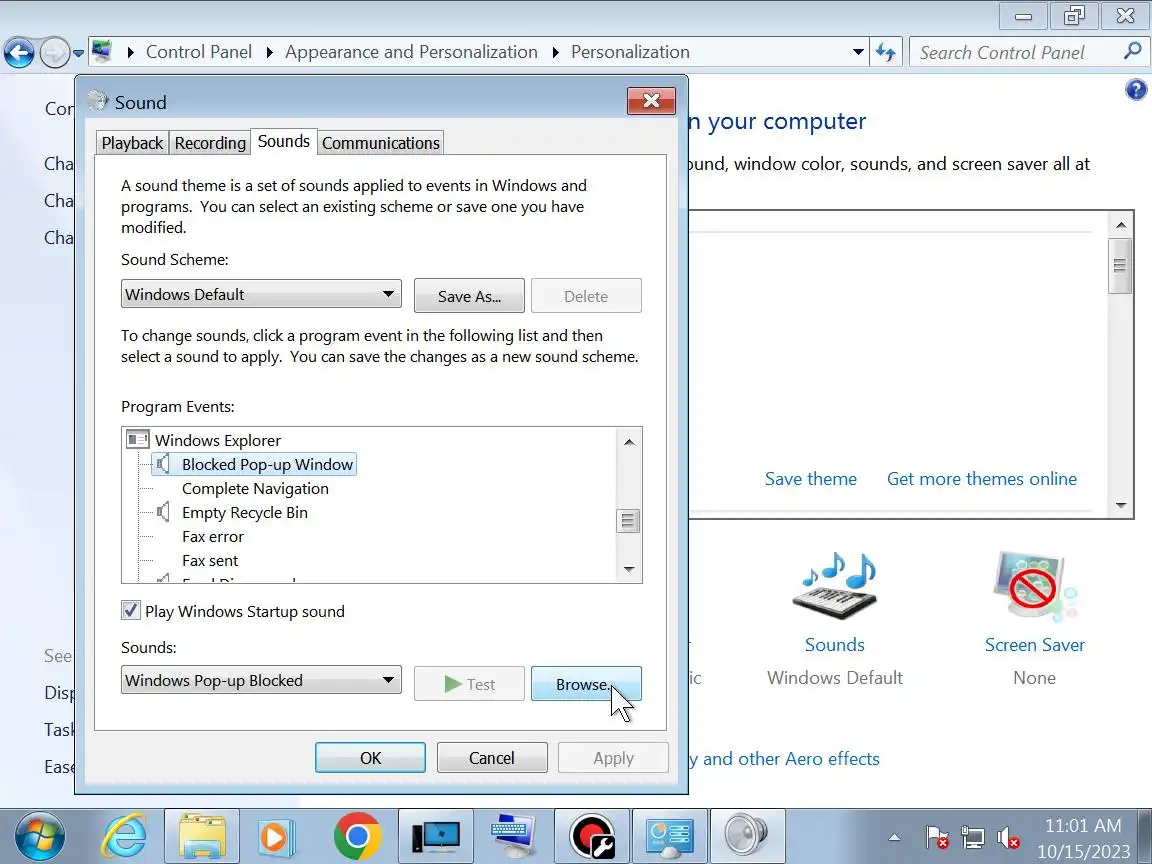
Task: Click the Windows Explorer group icon
Action: [x=137, y=440]
